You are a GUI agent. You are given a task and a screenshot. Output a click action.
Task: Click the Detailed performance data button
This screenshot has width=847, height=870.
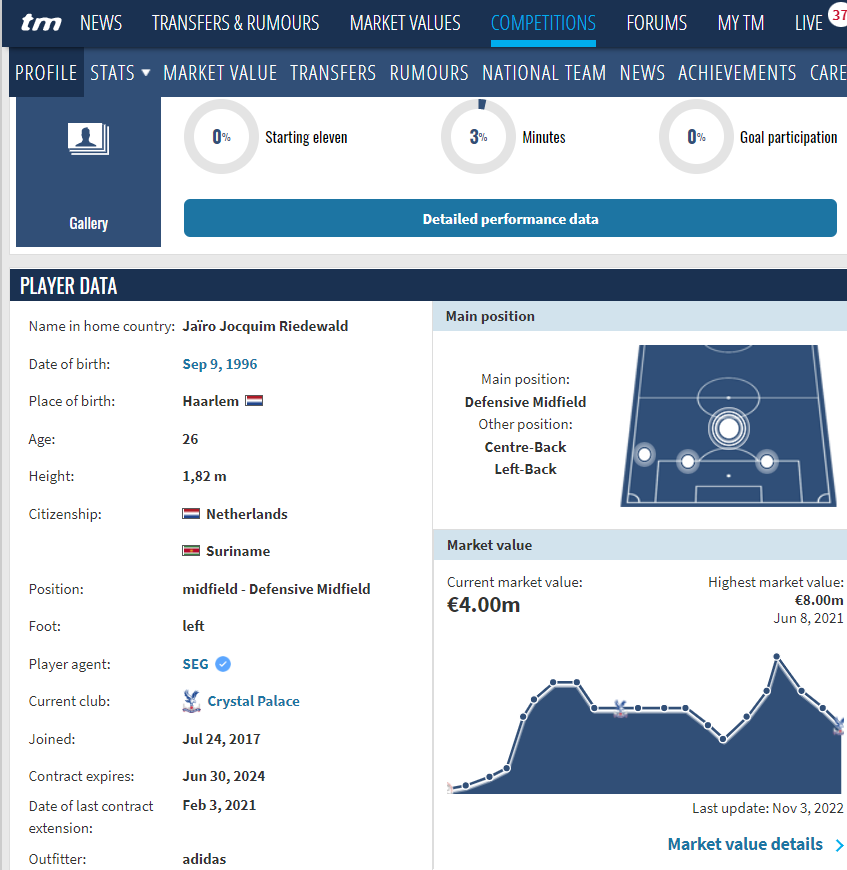(510, 219)
